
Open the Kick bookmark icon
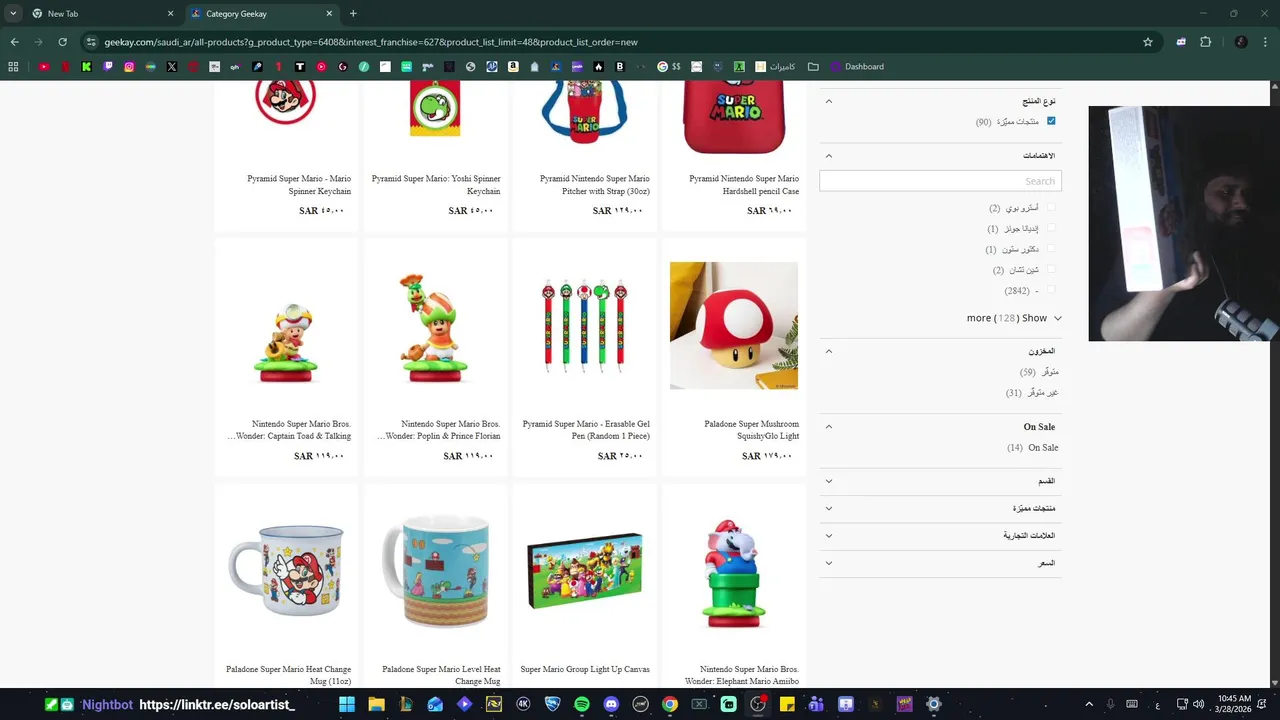coord(87,67)
